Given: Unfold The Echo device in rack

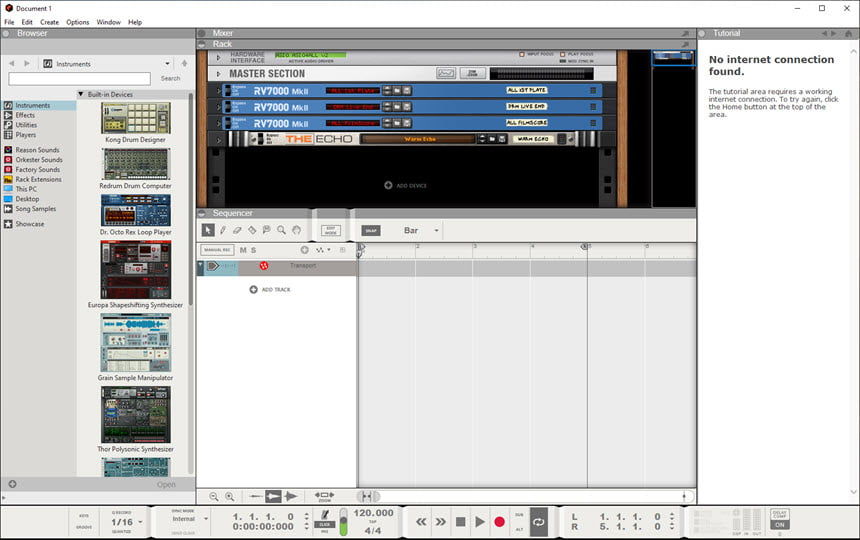Looking at the screenshot, I should coord(218,140).
